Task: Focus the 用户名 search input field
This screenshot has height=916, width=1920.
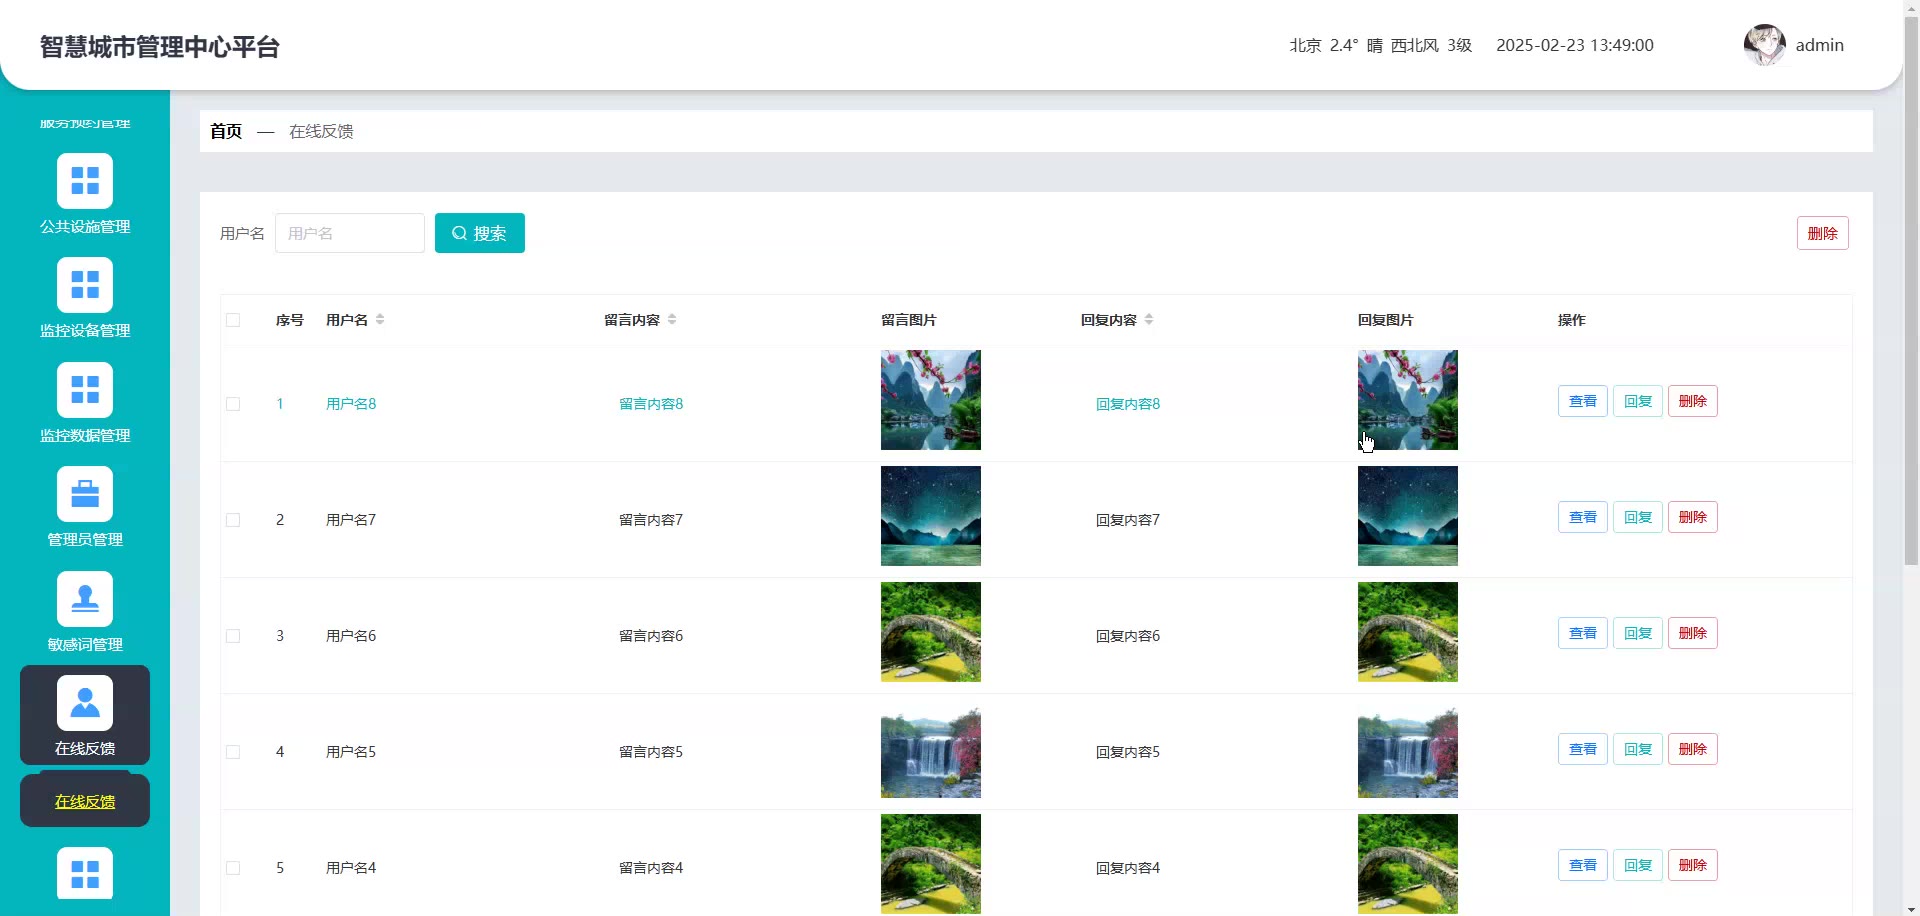Action: 350,233
